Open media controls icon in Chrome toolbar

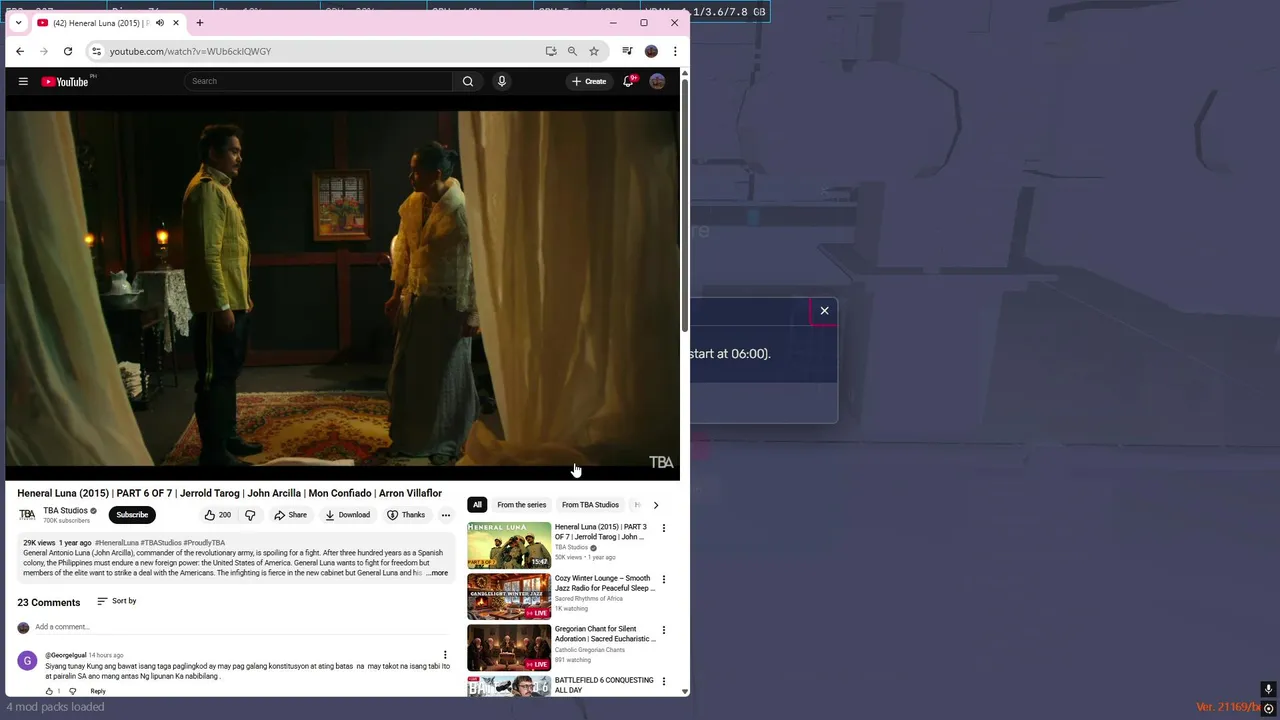pos(627,51)
